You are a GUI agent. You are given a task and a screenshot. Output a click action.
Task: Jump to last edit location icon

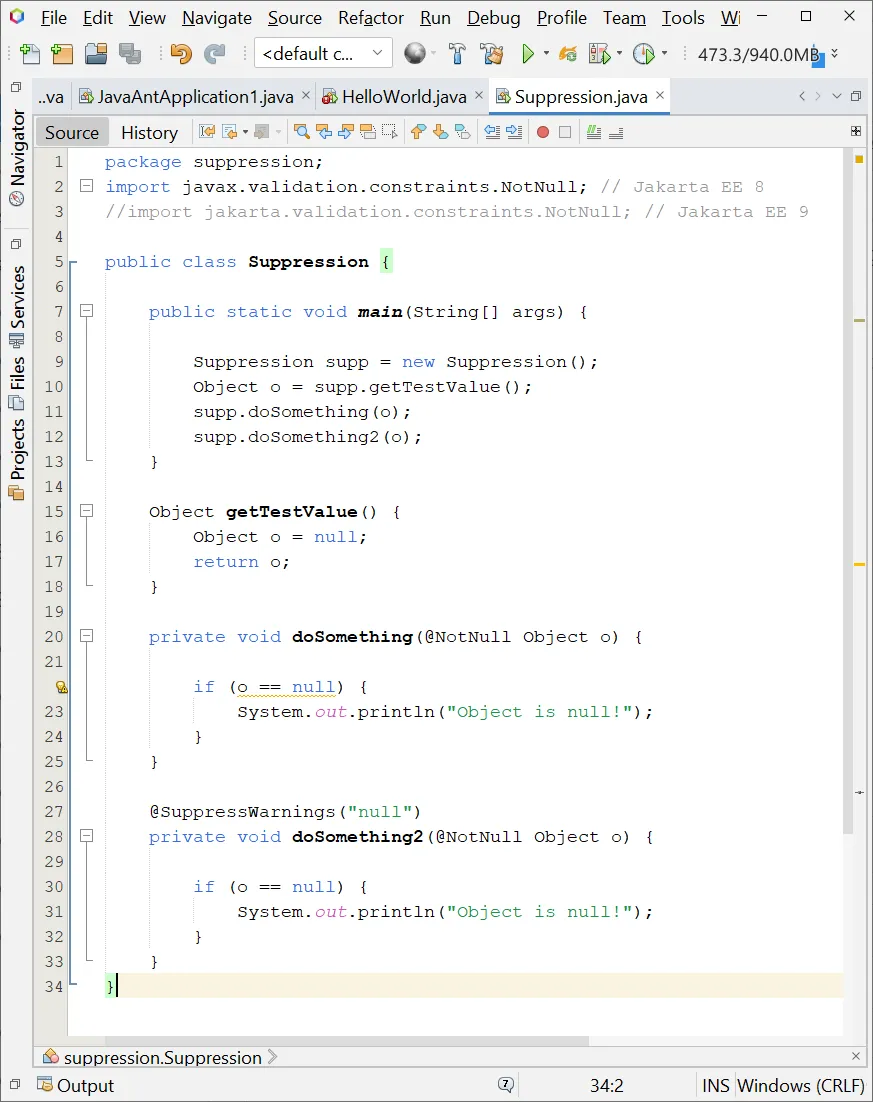[x=207, y=131]
